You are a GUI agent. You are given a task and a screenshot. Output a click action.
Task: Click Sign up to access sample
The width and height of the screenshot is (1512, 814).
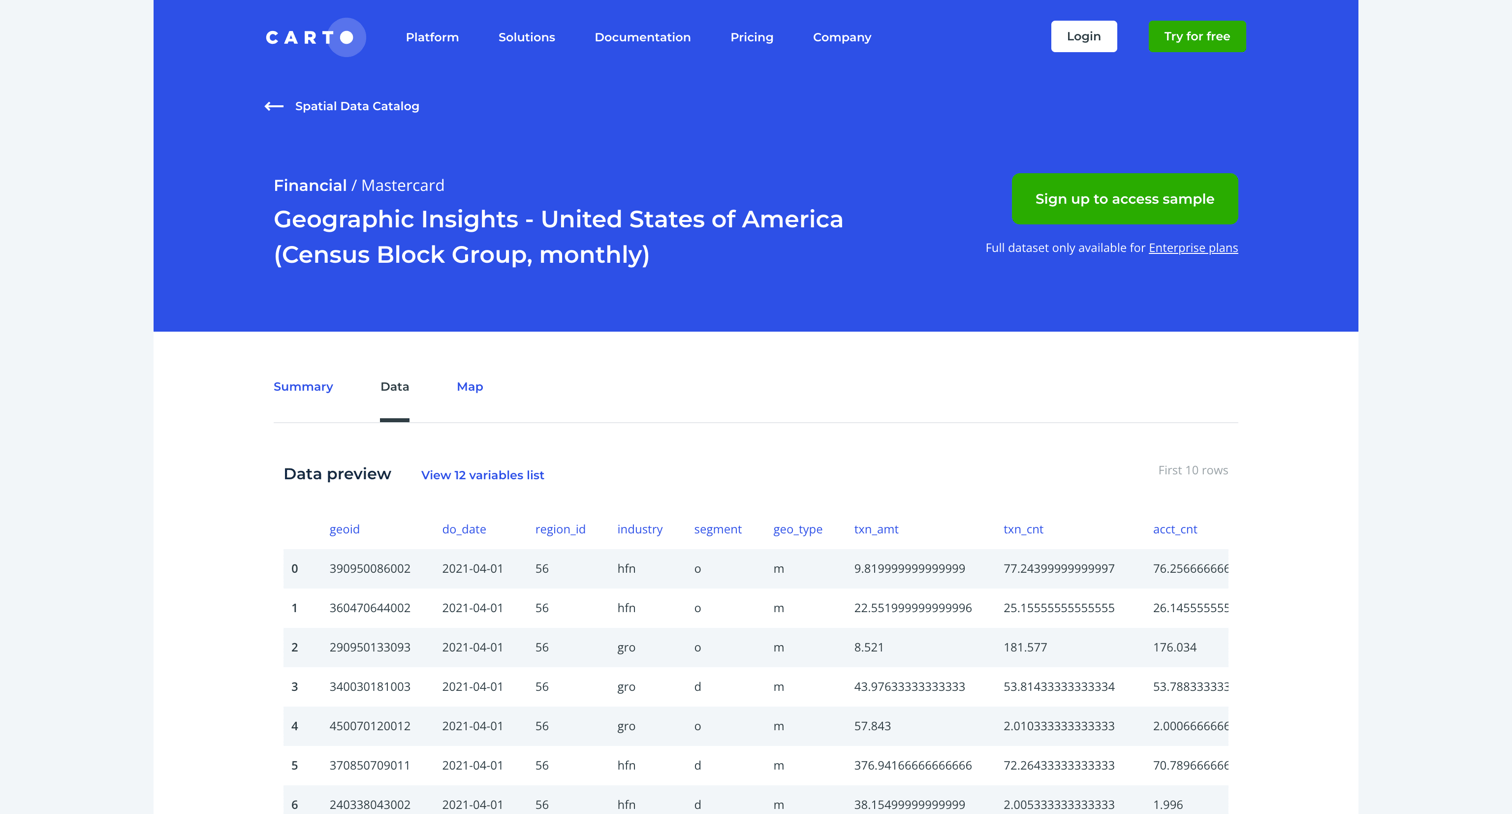pyautogui.click(x=1125, y=199)
